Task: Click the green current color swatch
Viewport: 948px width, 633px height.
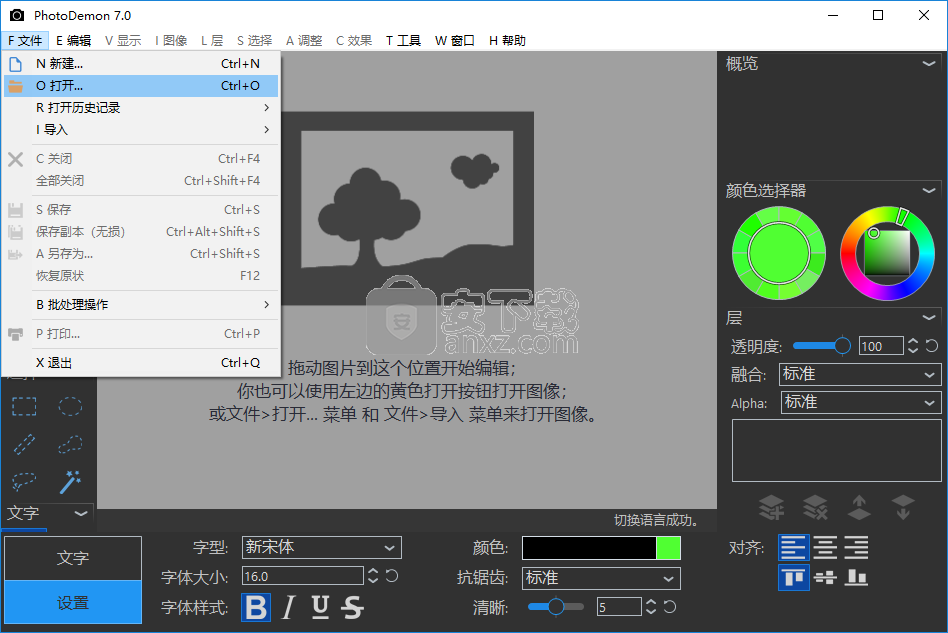Action: 668,548
